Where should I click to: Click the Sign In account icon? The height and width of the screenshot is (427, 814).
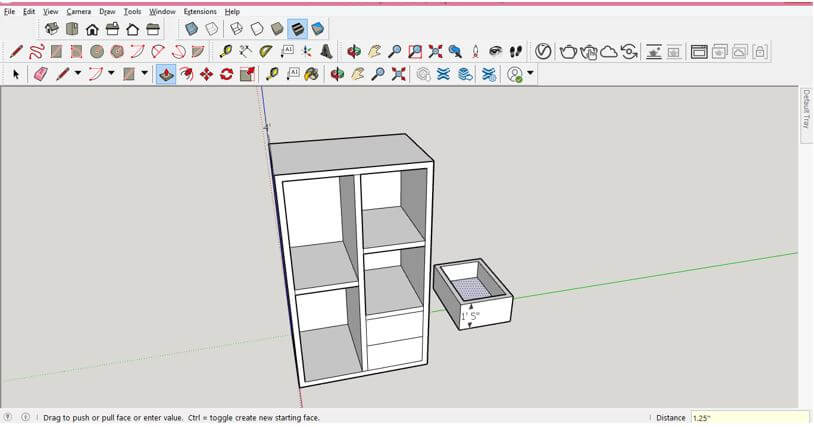click(515, 74)
